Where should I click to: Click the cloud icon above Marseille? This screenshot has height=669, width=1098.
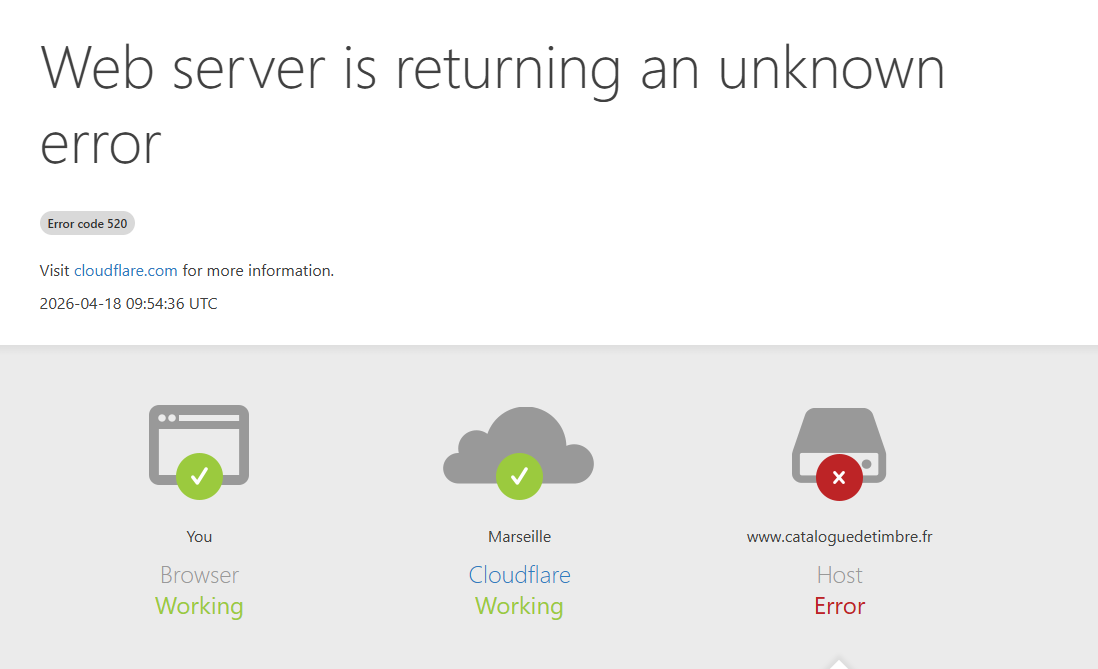[x=519, y=452]
